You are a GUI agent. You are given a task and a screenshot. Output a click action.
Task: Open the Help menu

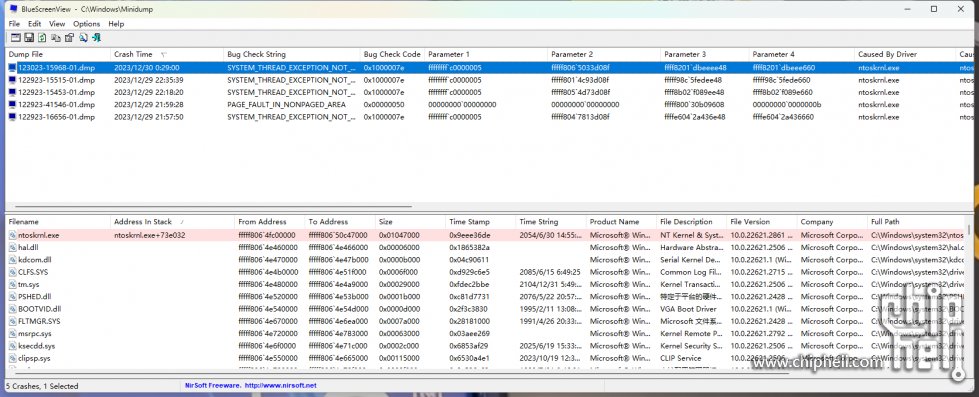[116, 24]
